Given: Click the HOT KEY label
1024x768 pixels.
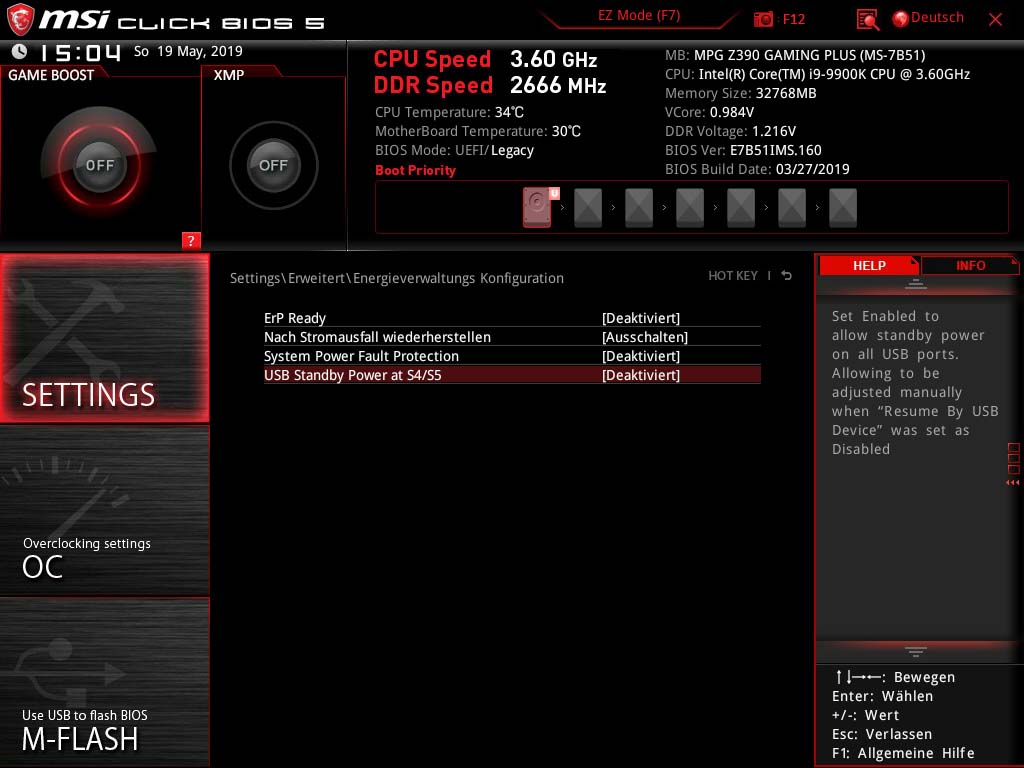Looking at the screenshot, I should [x=733, y=276].
